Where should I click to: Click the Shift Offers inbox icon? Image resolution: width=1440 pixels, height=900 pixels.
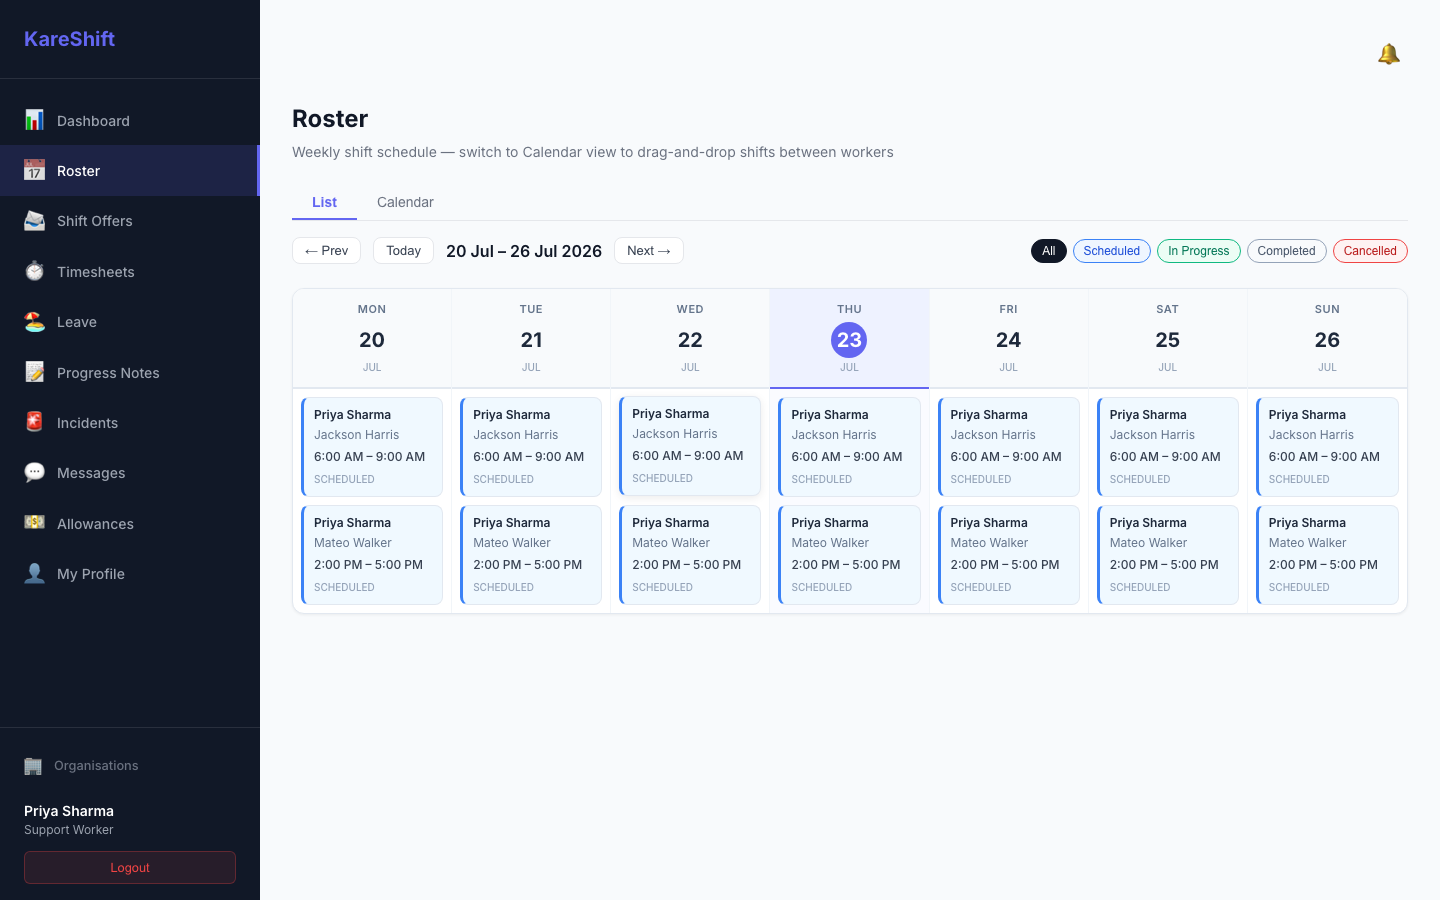coord(34,220)
